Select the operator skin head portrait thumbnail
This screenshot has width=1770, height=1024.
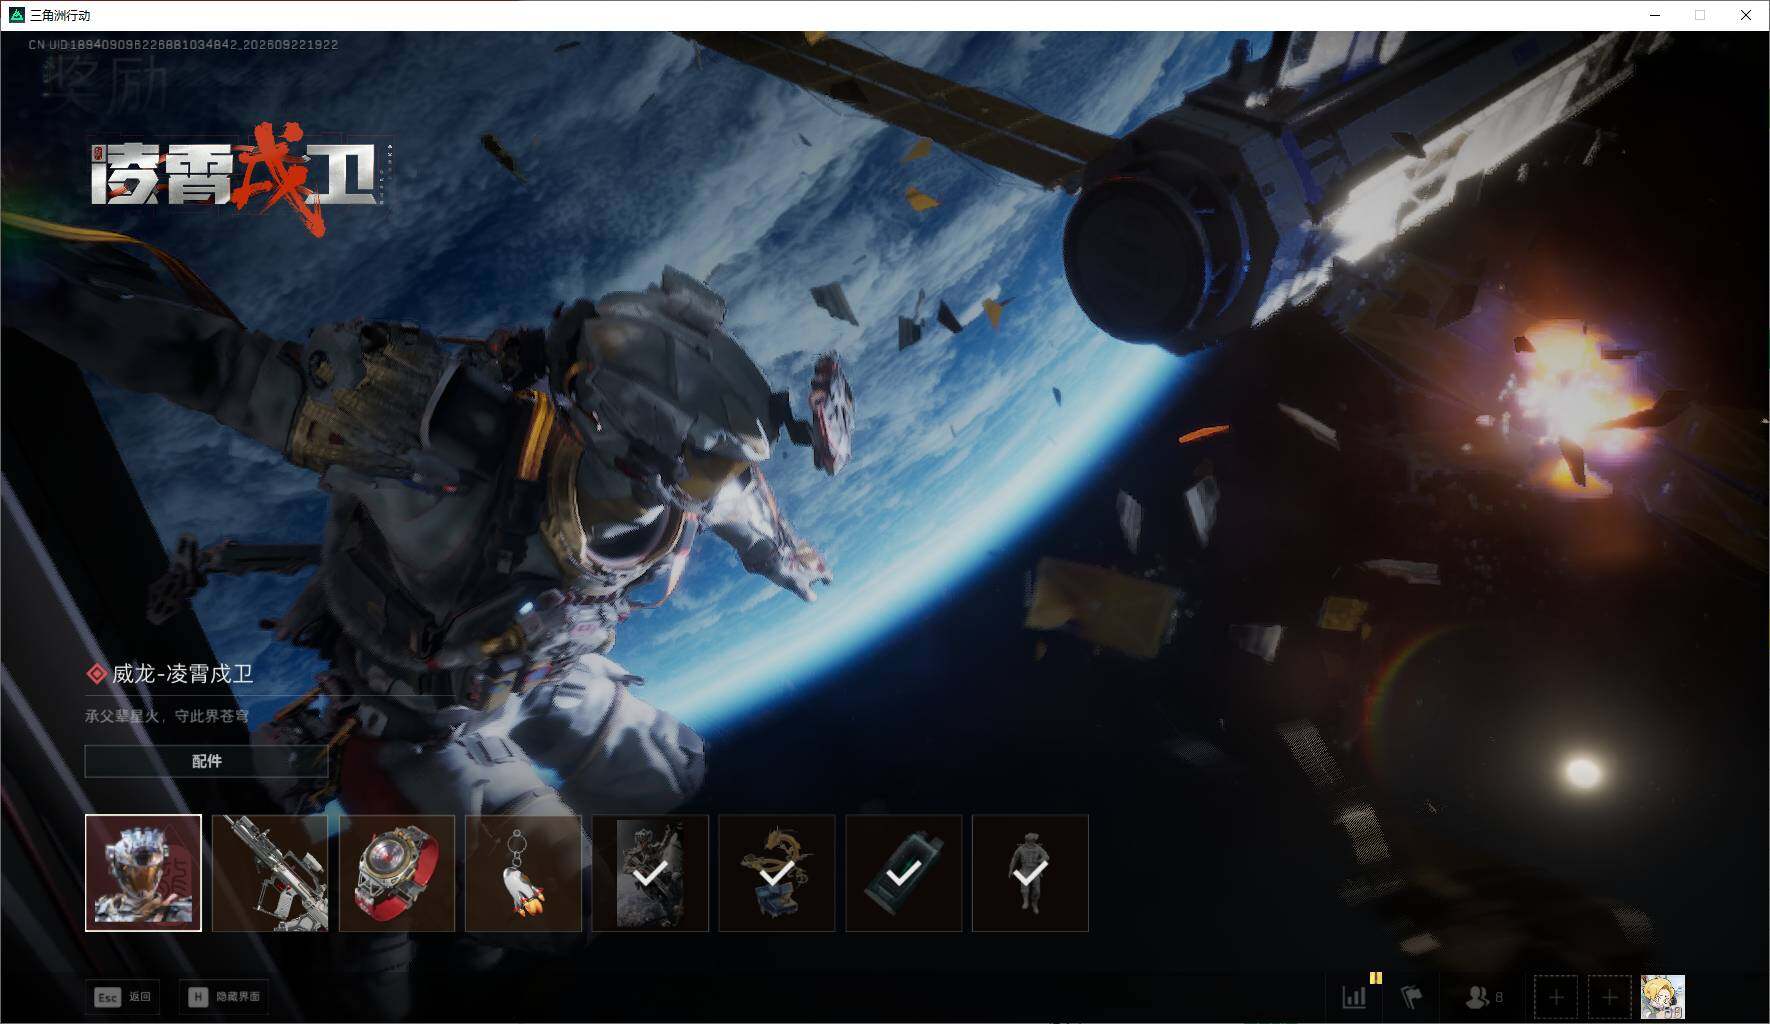pos(143,873)
